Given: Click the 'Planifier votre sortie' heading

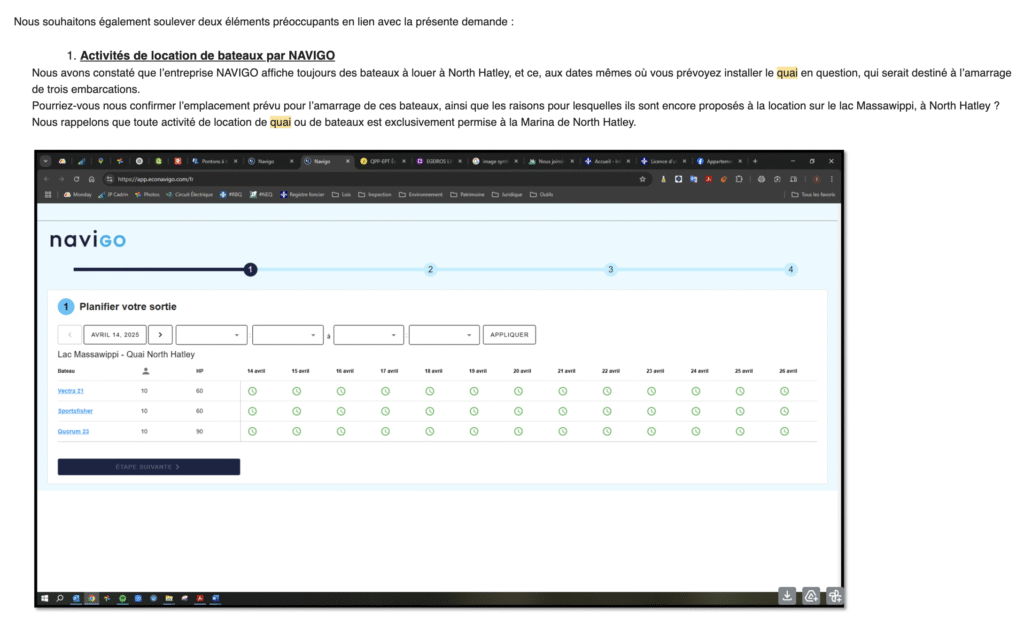Looking at the screenshot, I should [x=128, y=307].
